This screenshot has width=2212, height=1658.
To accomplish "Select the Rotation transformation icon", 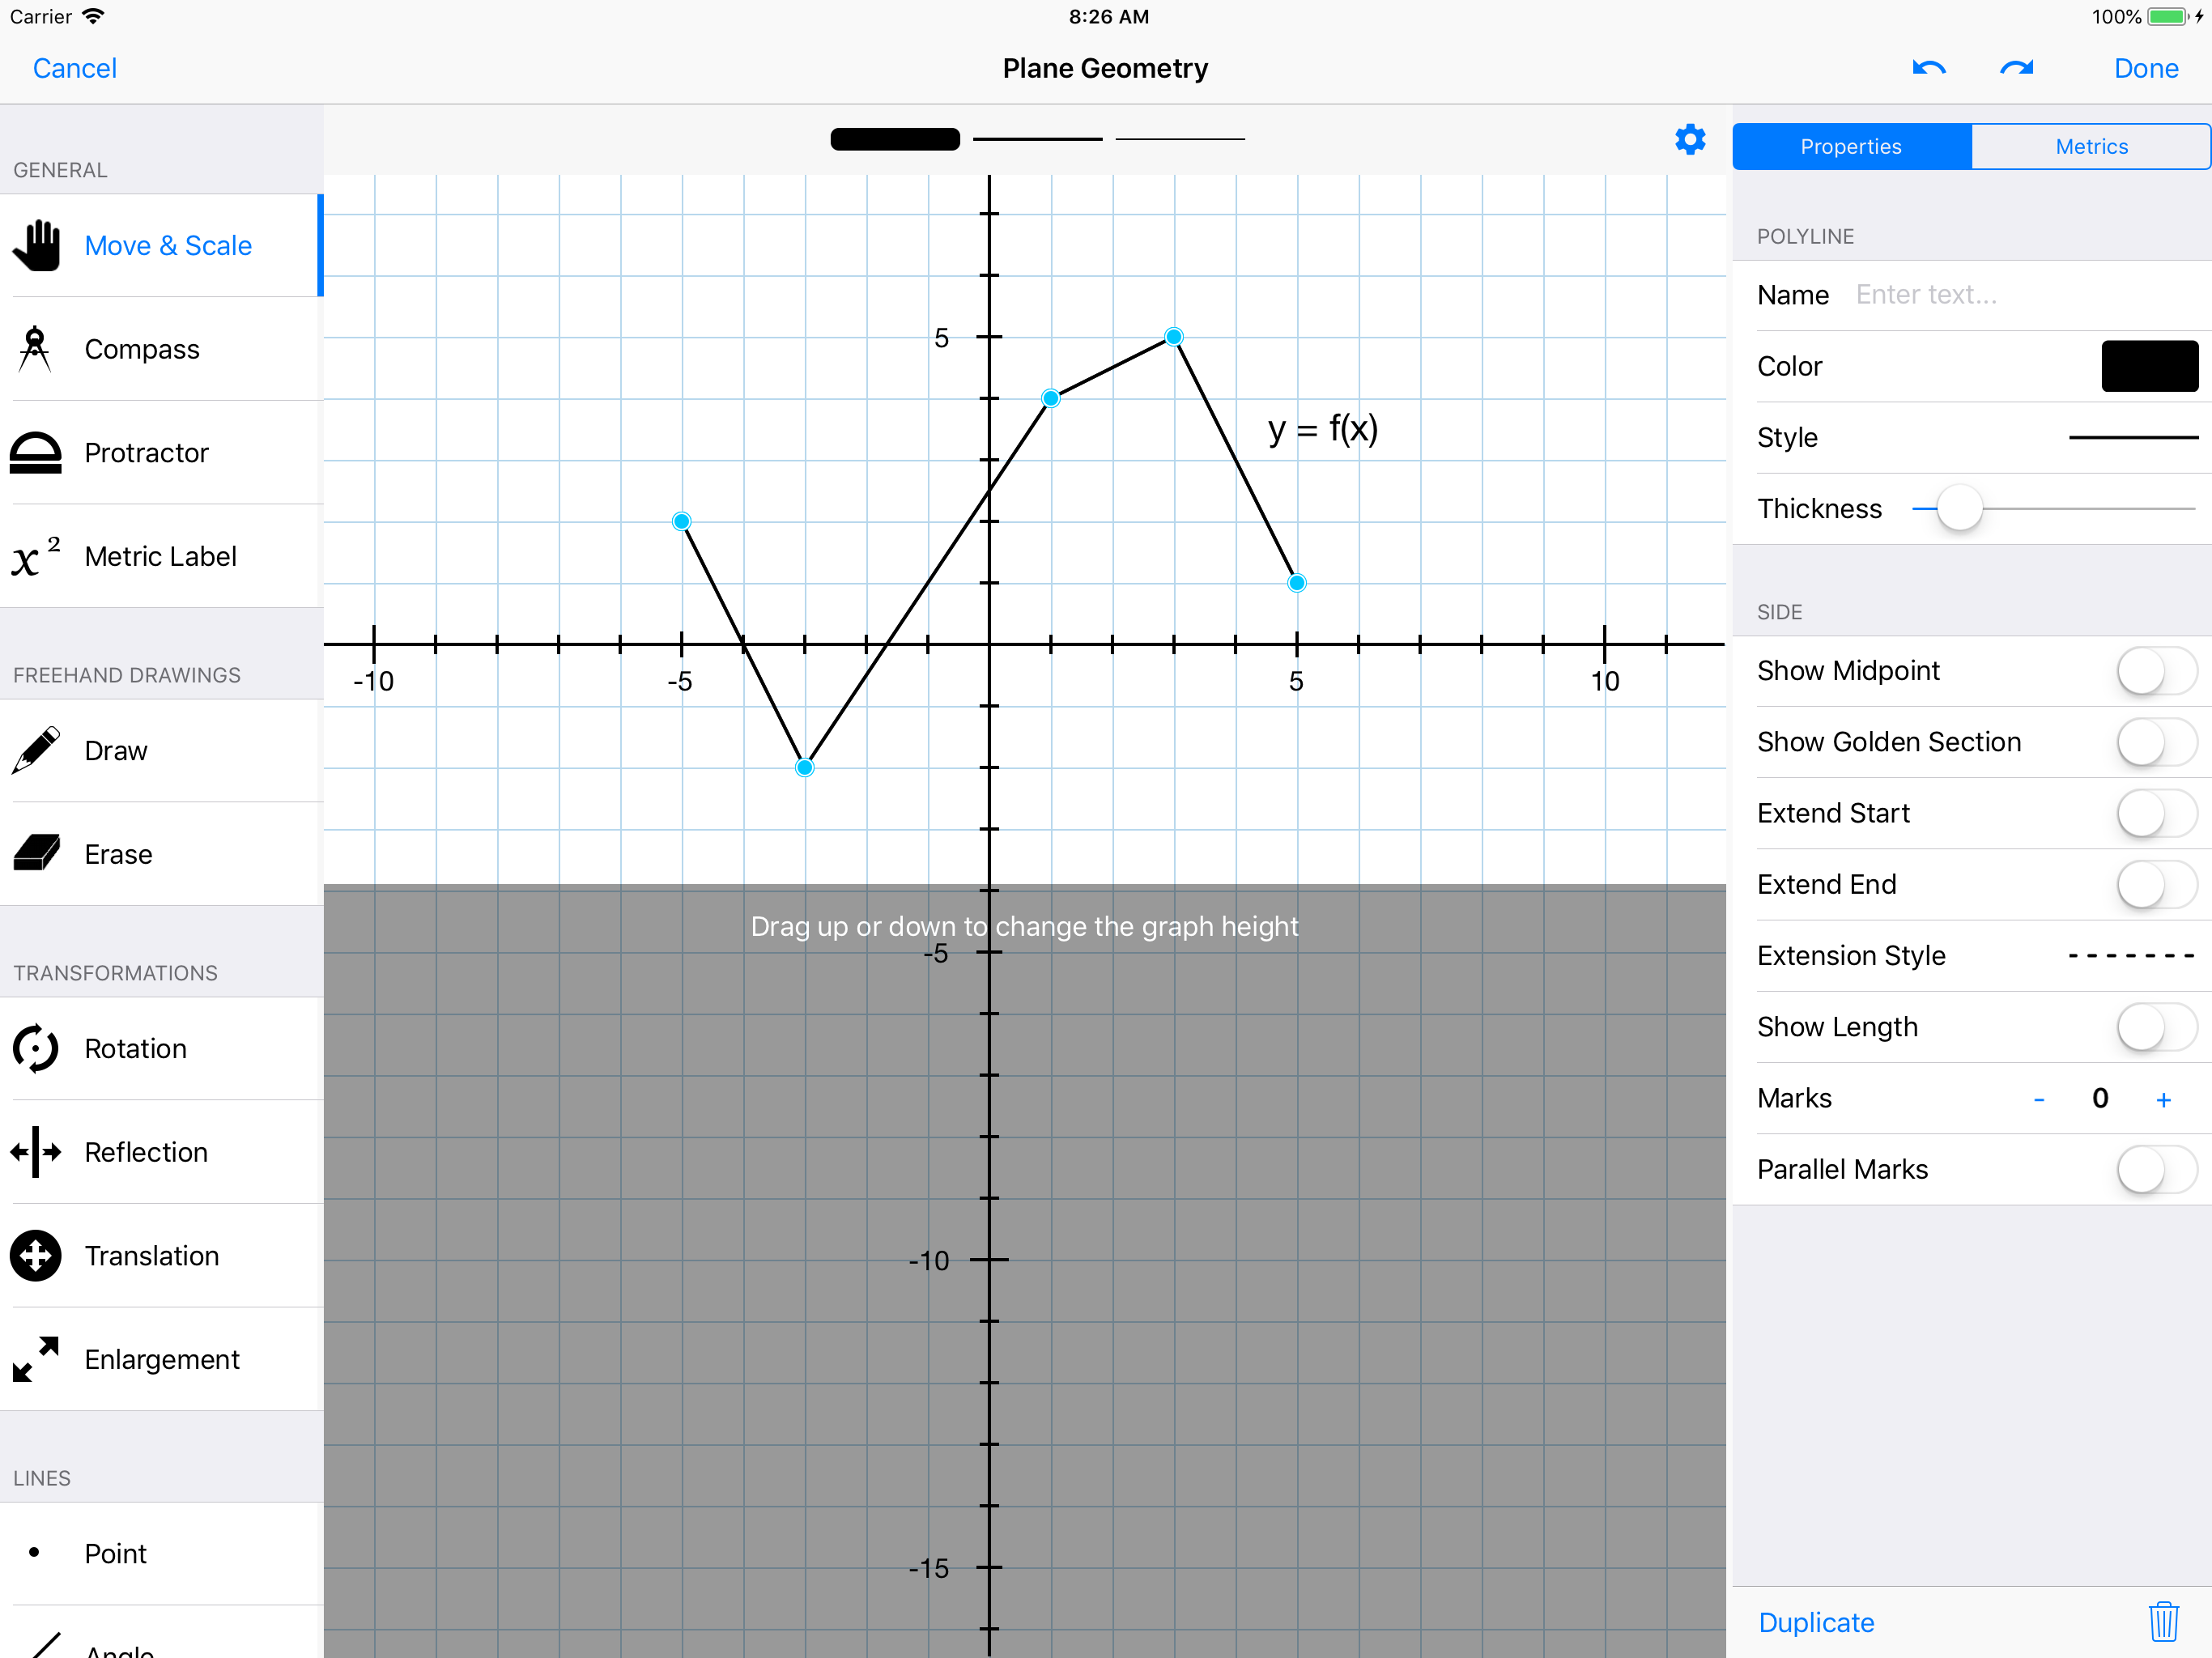I will (x=35, y=1048).
